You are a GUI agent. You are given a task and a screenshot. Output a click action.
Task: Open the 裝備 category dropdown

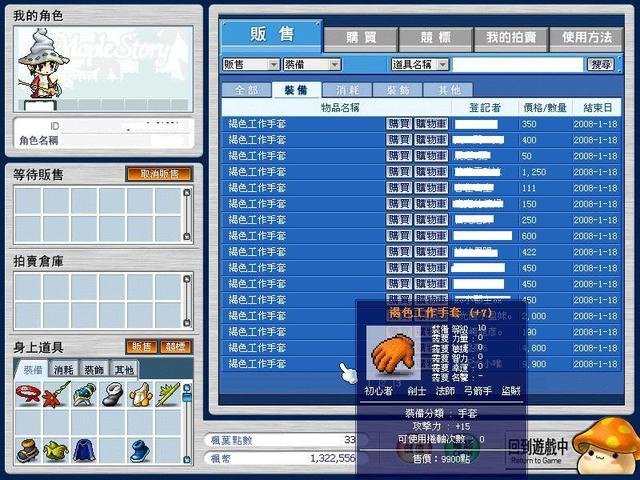tap(312, 64)
